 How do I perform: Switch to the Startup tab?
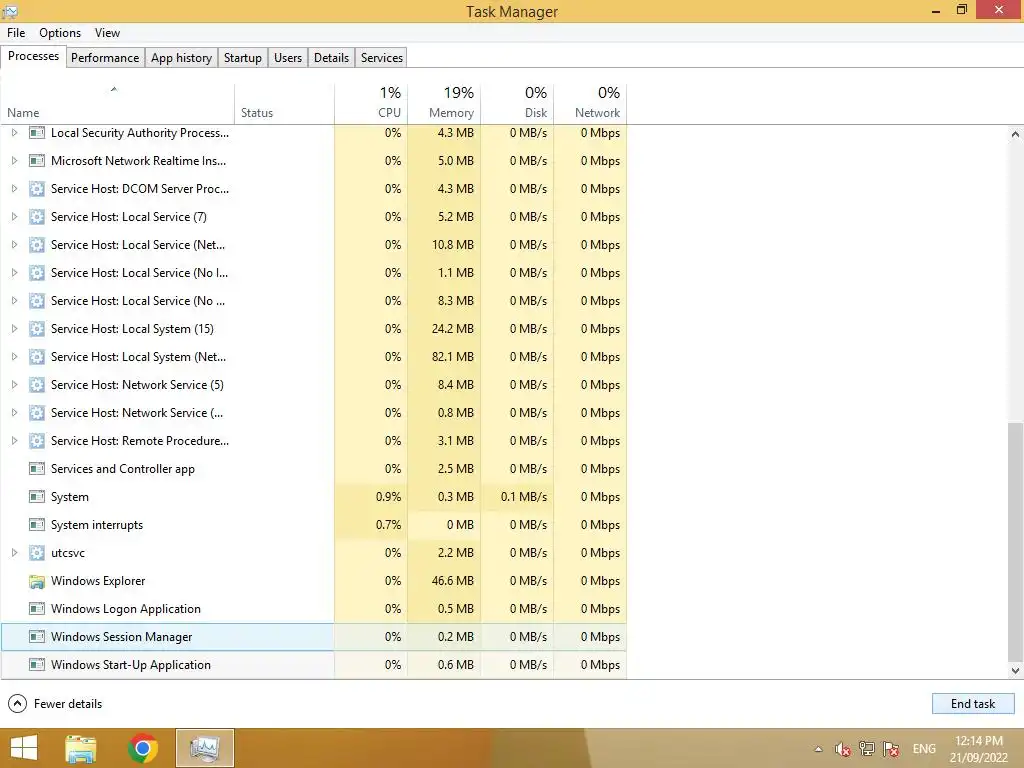[x=243, y=57]
